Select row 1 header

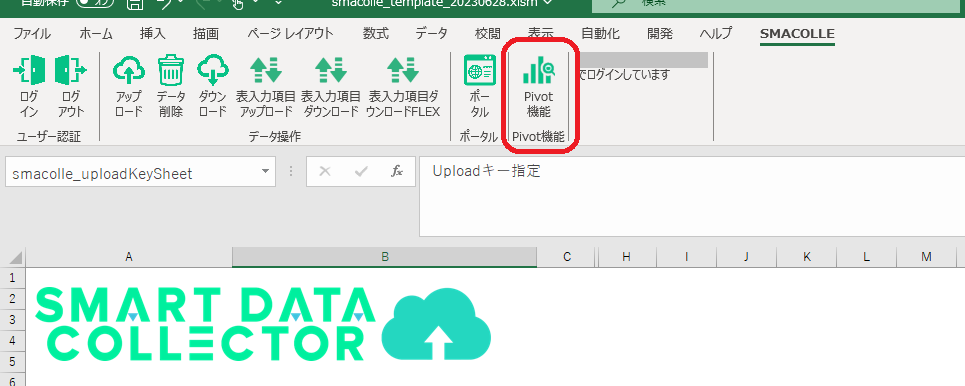coord(12,278)
